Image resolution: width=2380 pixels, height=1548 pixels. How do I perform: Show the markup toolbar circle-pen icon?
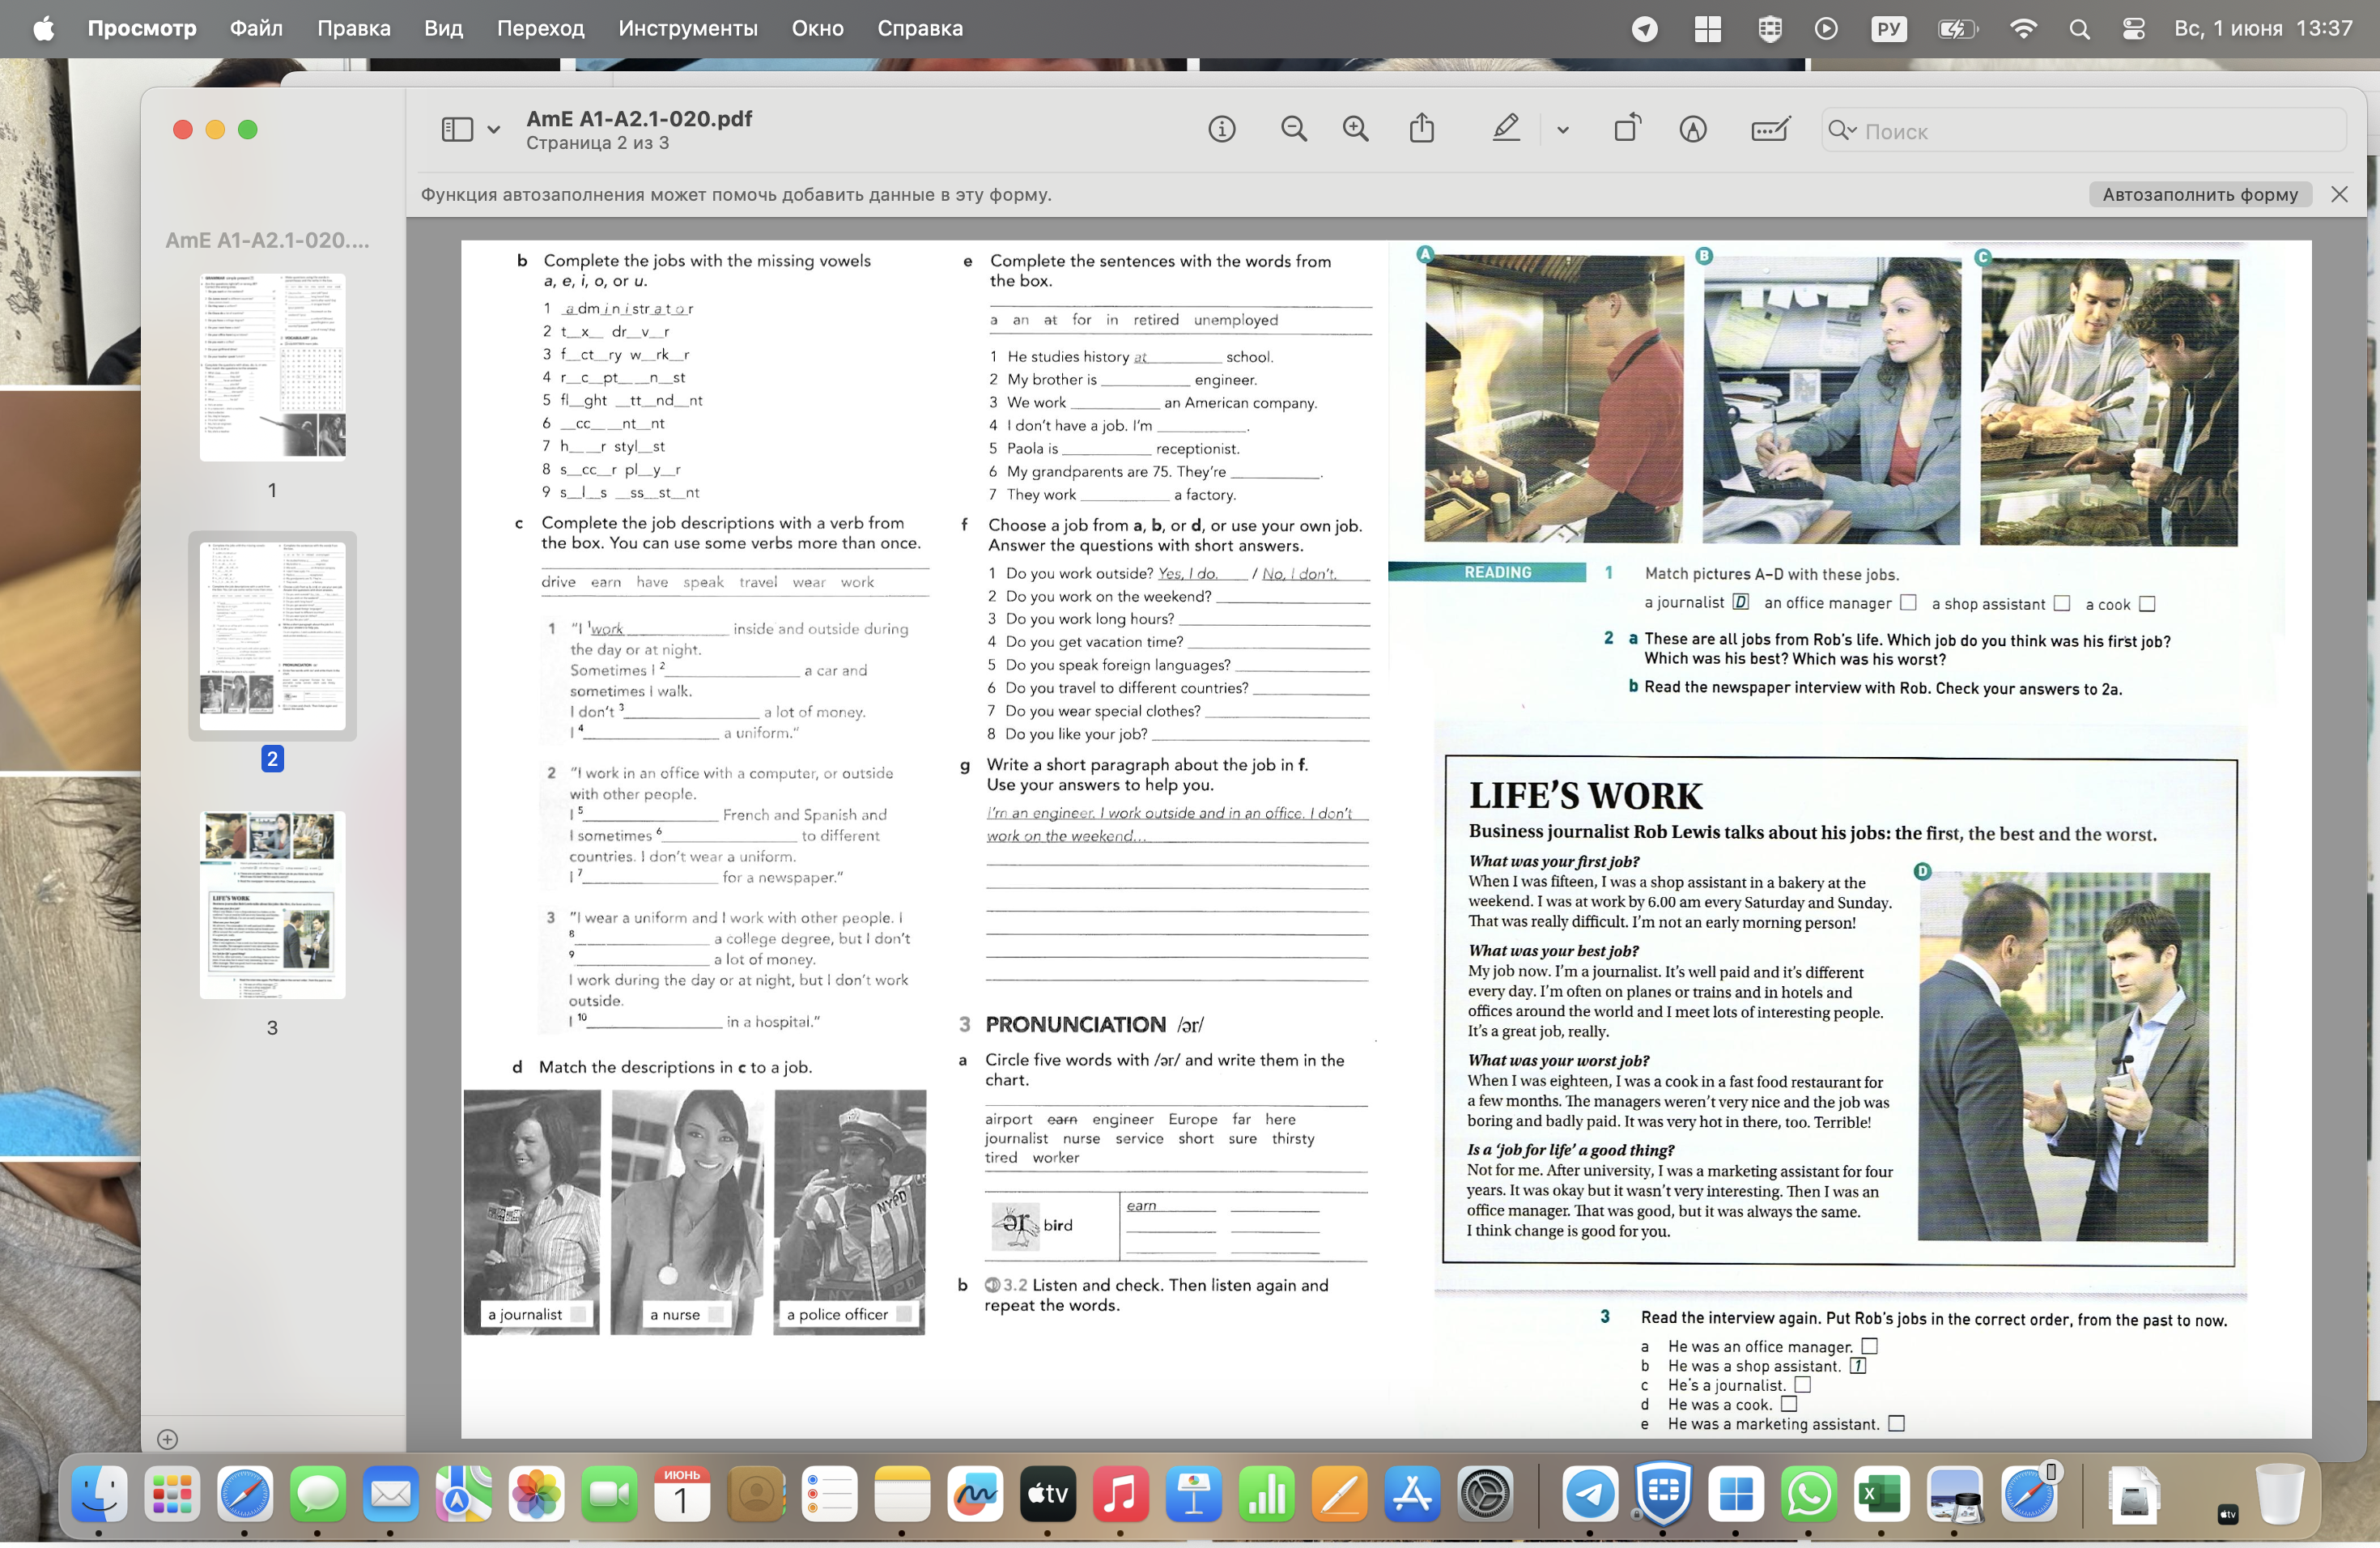pos(1692,129)
